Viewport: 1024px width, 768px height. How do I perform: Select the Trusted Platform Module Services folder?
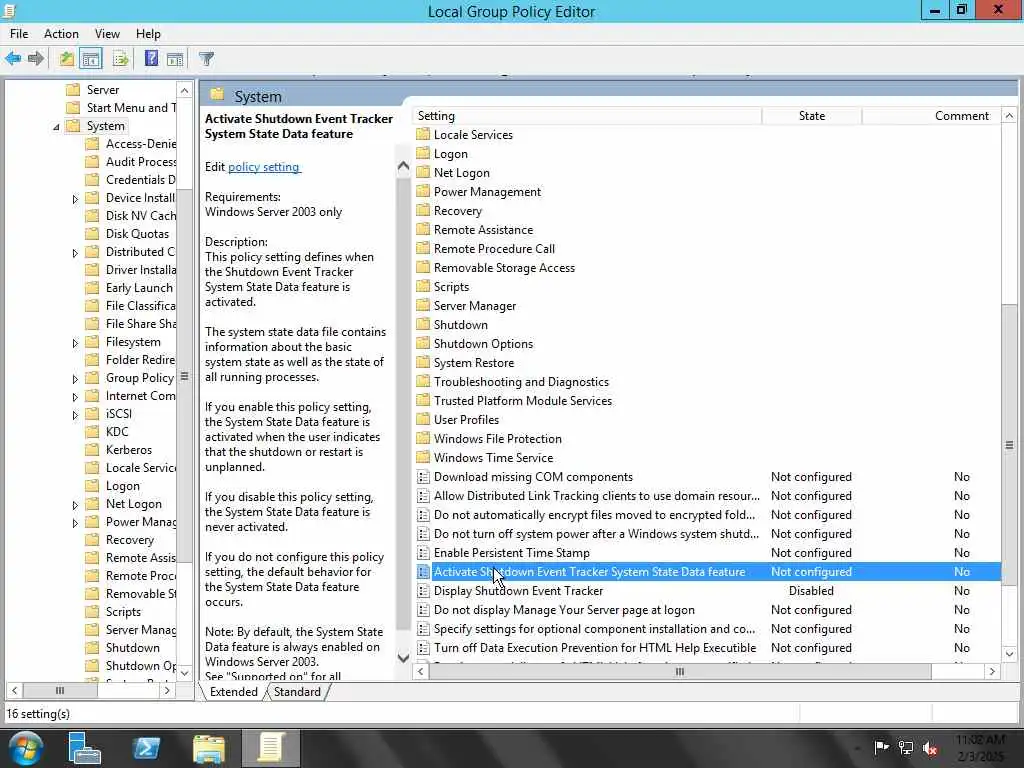[709, 400]
